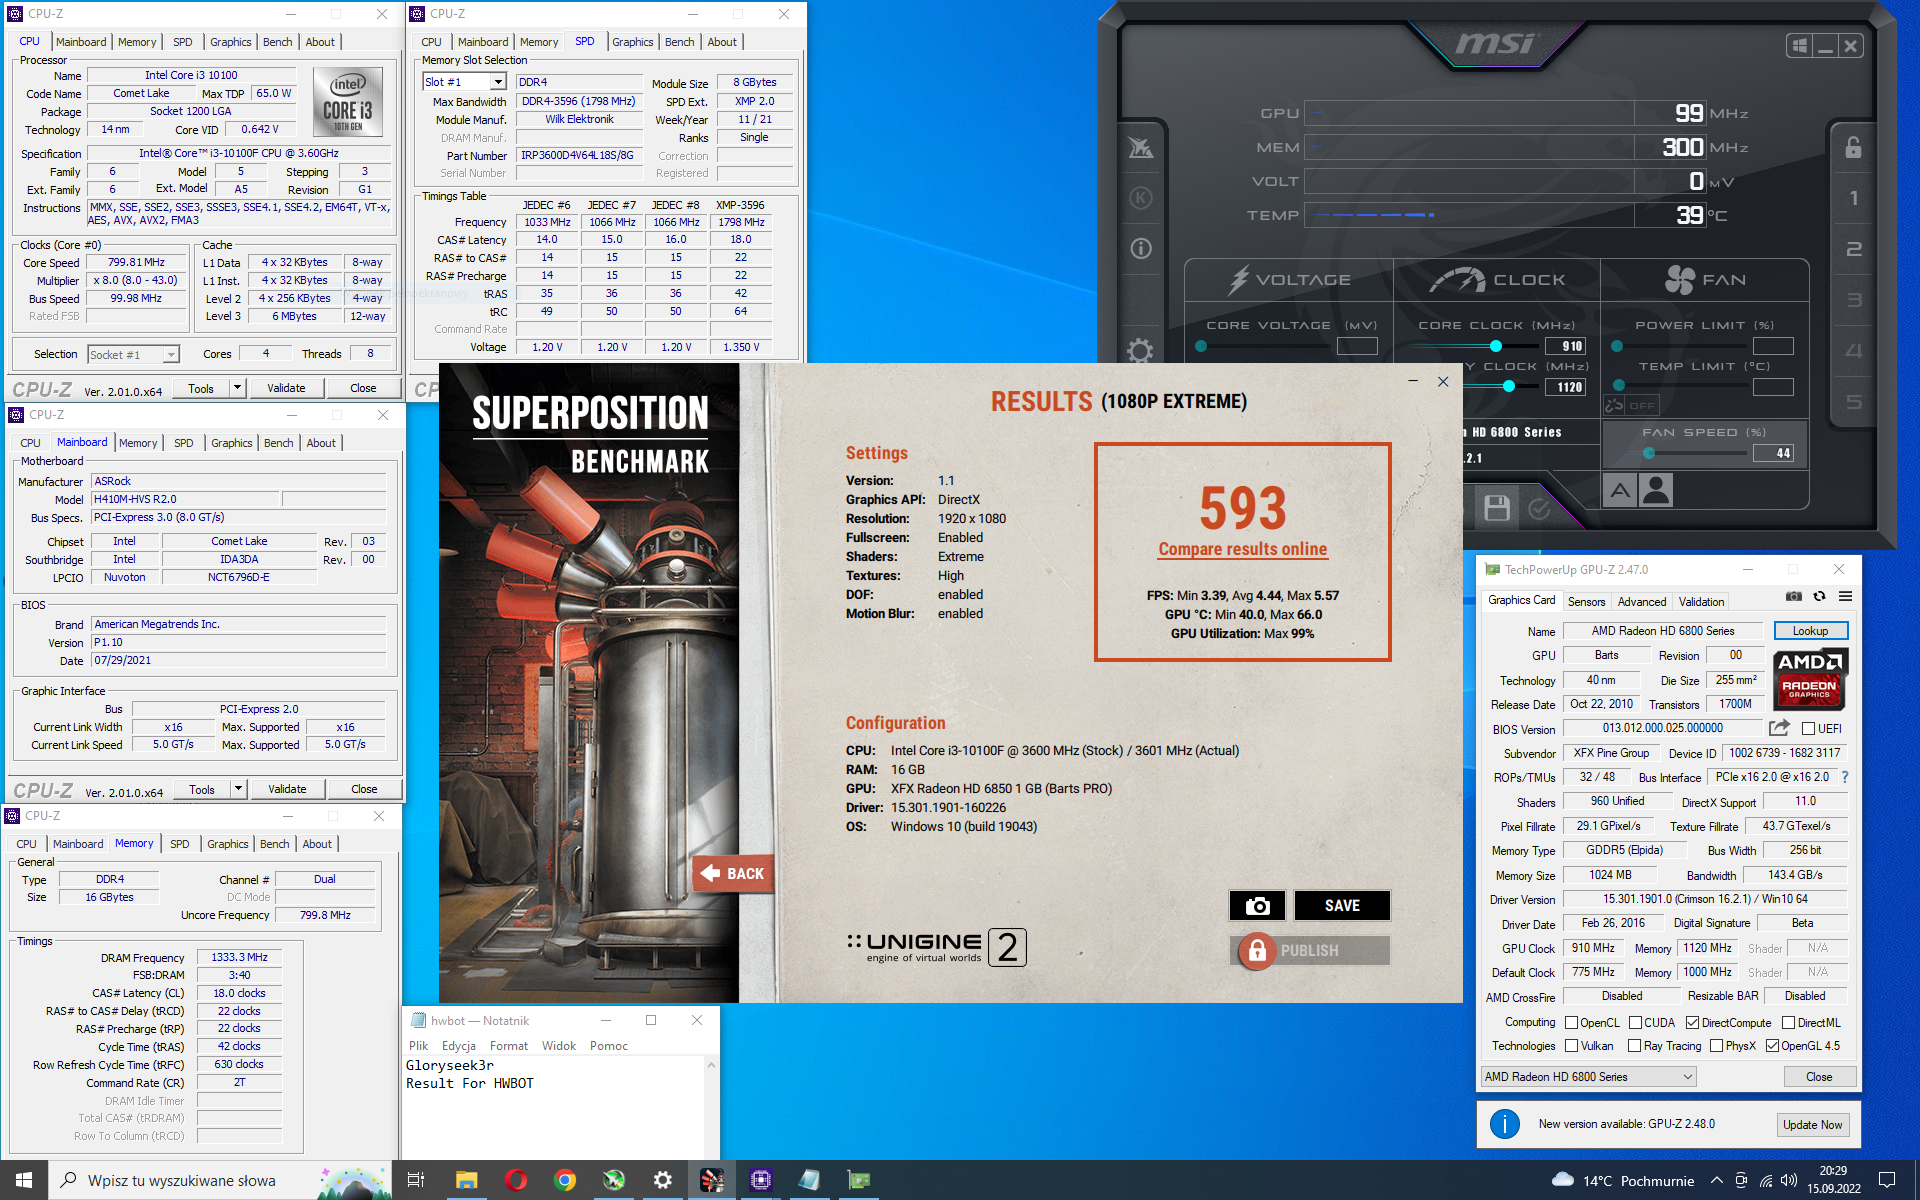Switch to Sensors tab in GPU-Z

click(x=1586, y=602)
